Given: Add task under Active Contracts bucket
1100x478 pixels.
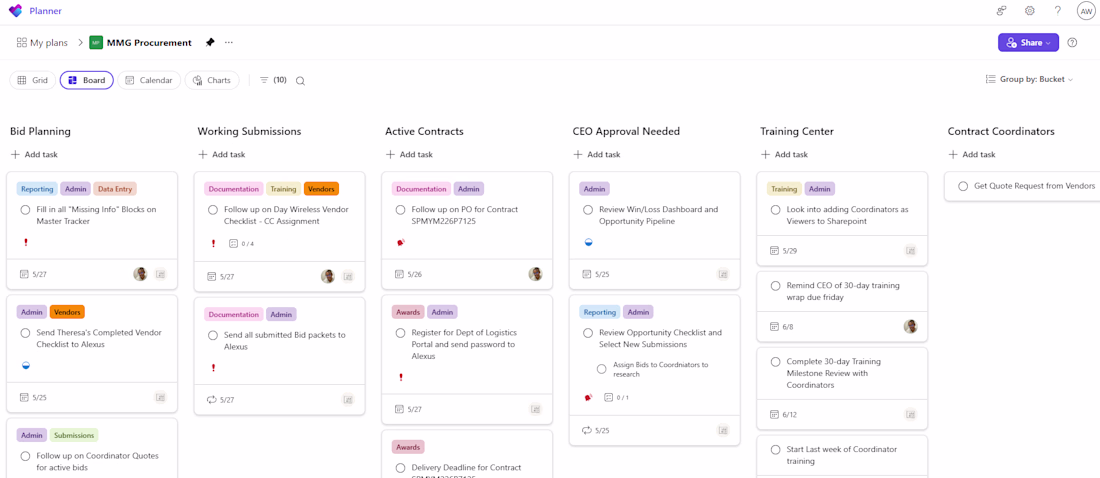Looking at the screenshot, I should 409,154.
